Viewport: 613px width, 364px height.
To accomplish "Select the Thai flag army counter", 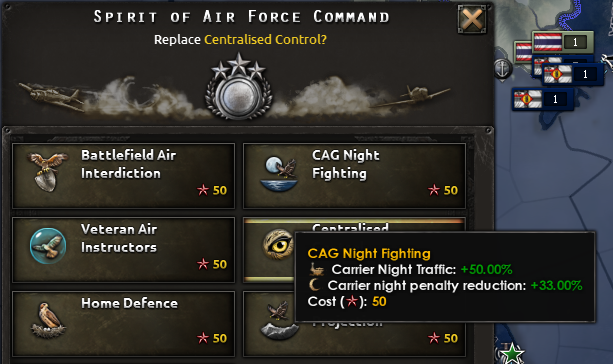I will 562,42.
